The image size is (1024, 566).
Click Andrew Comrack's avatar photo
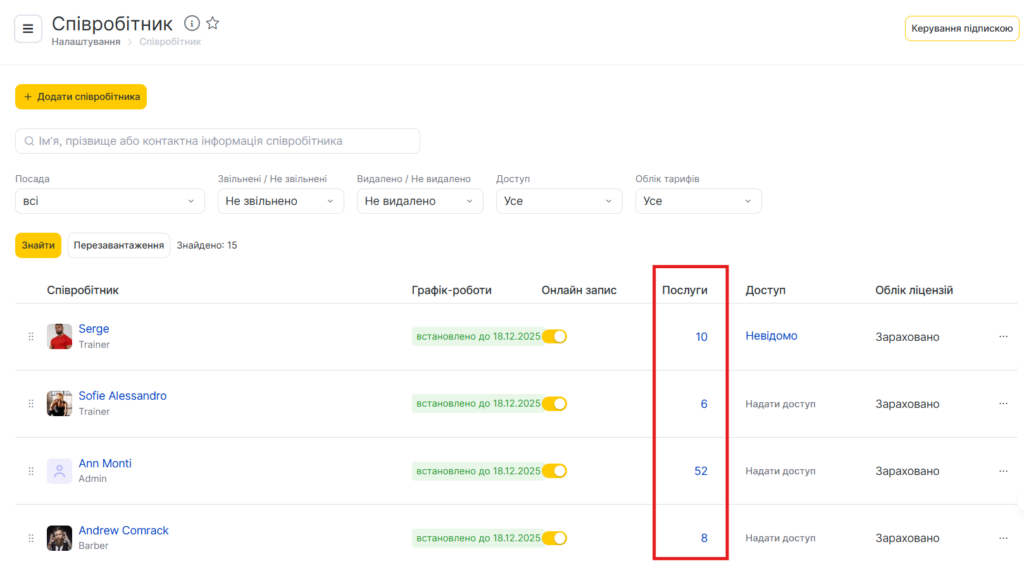59,538
